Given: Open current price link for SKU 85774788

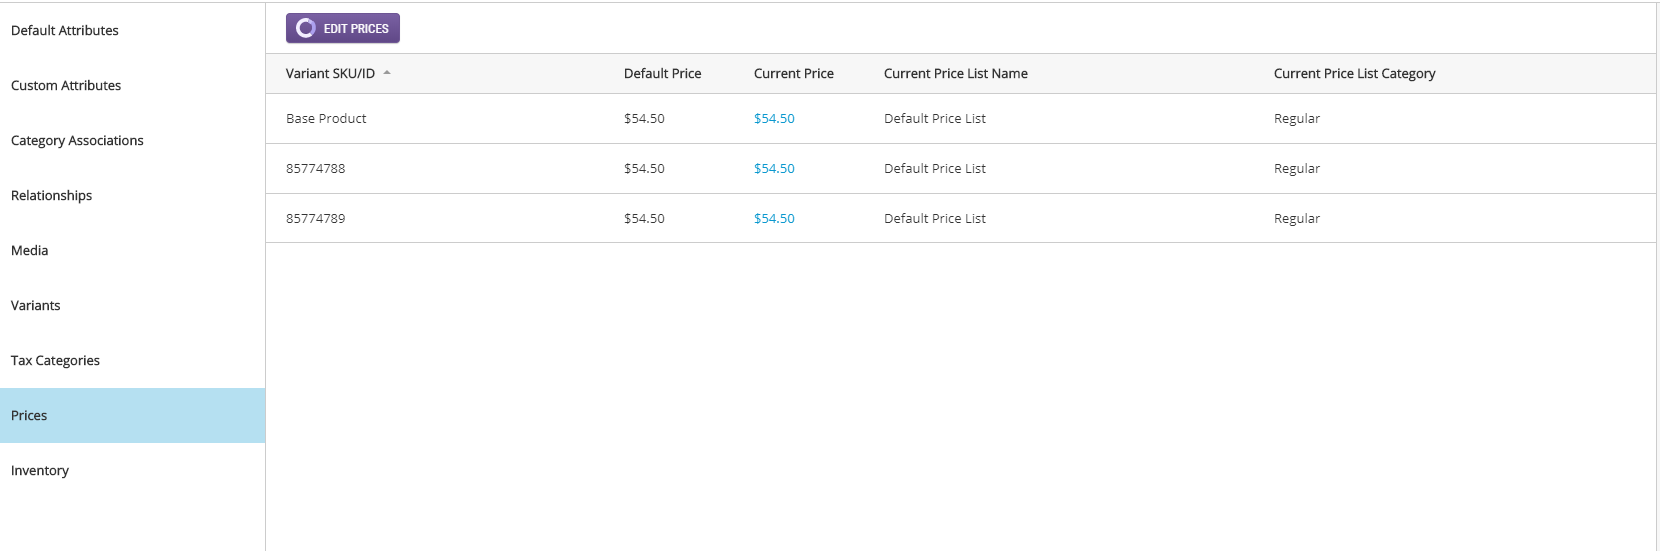Looking at the screenshot, I should (x=774, y=169).
